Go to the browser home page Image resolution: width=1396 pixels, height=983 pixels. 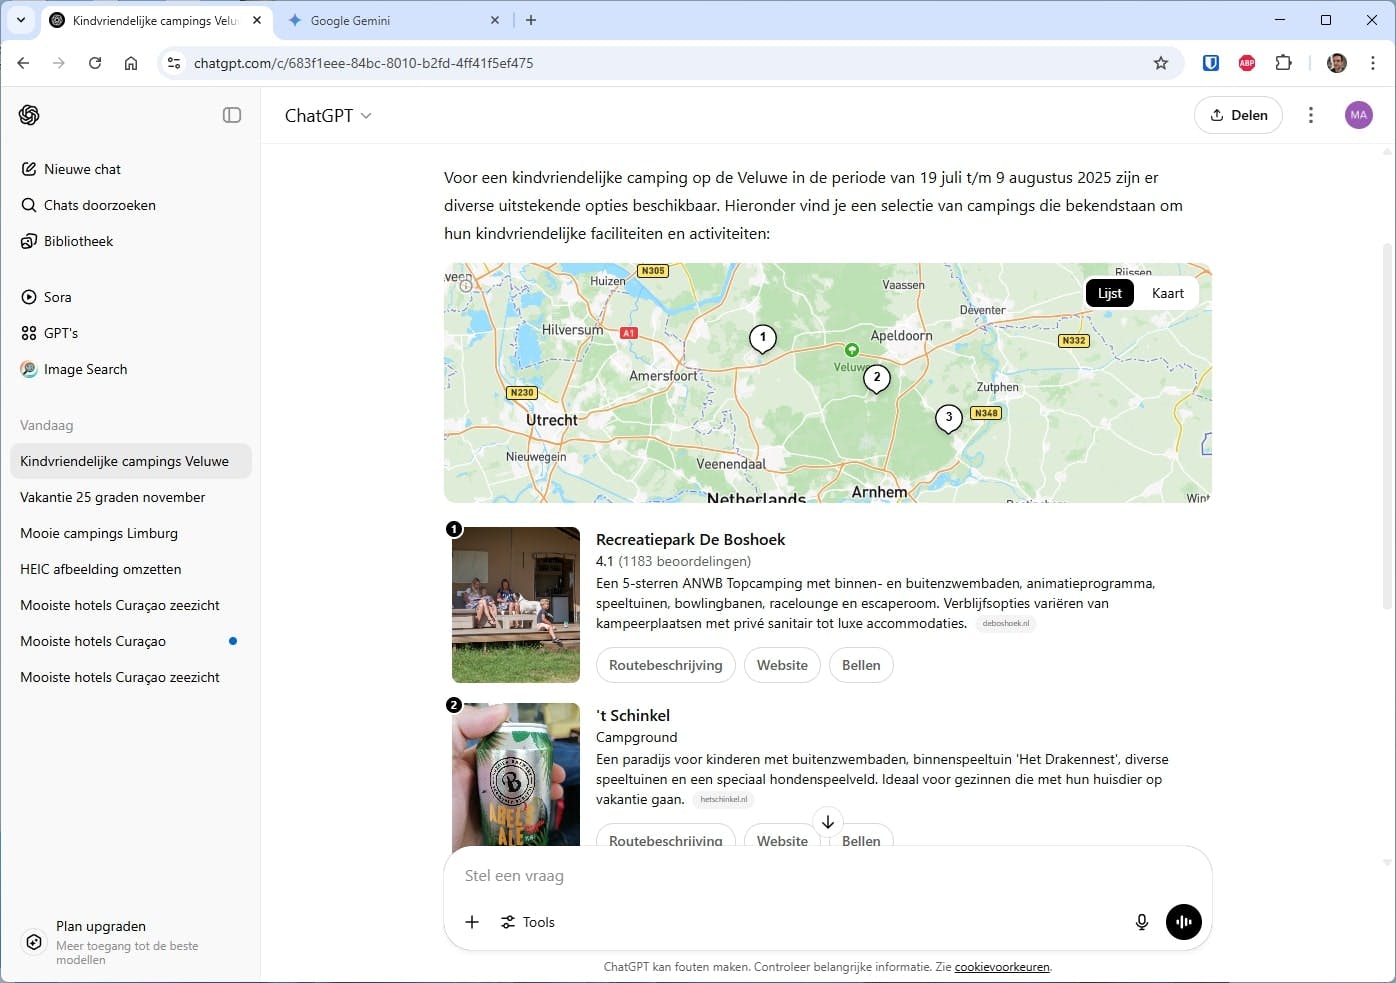131,63
